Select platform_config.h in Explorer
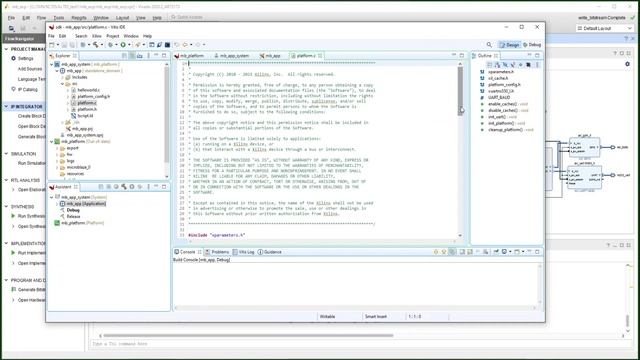The height and width of the screenshot is (360, 640). click(x=93, y=96)
